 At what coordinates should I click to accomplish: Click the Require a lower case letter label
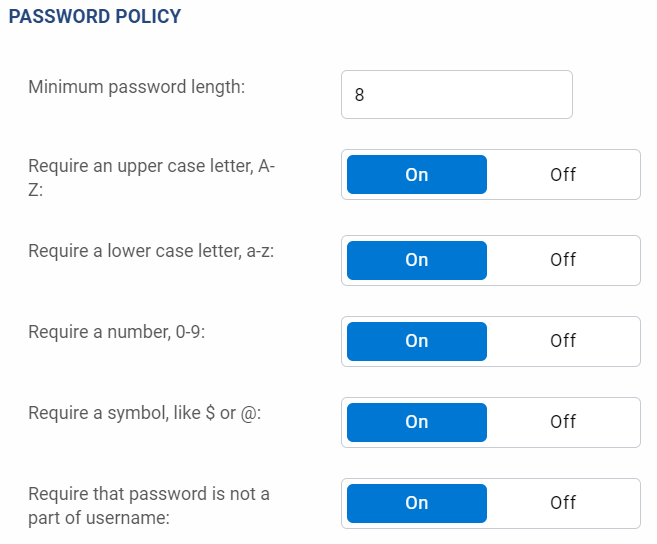click(x=151, y=251)
